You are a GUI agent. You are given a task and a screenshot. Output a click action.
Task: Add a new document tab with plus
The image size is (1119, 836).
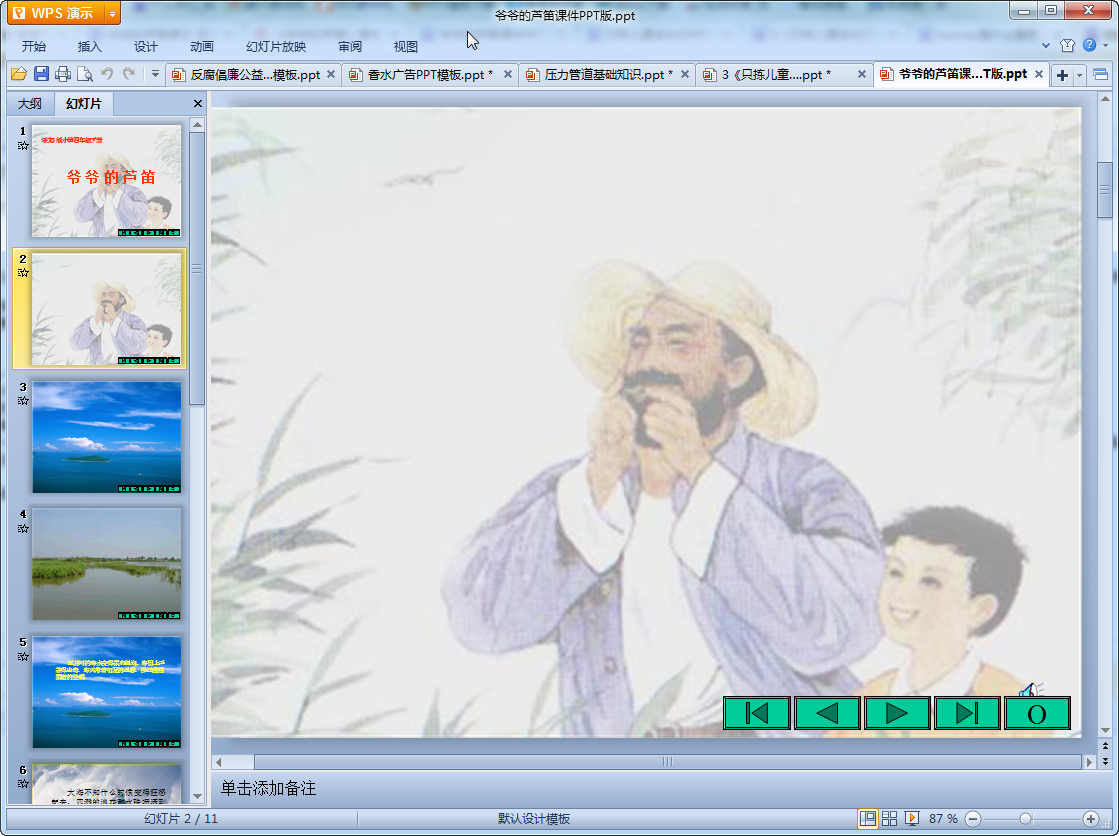coord(1062,75)
